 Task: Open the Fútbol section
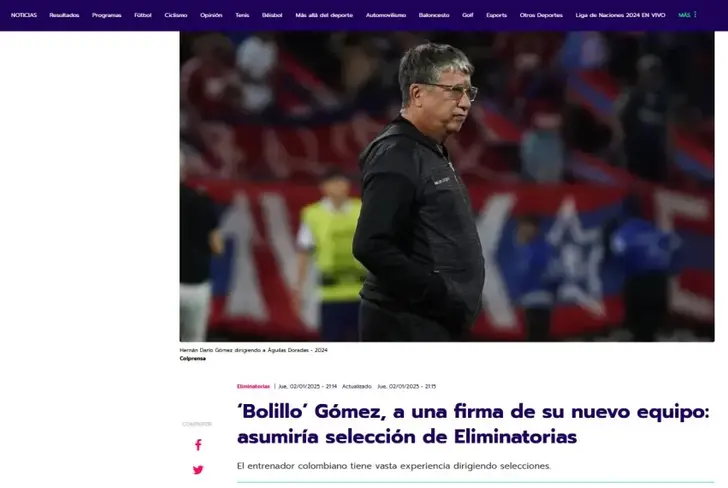tap(143, 15)
